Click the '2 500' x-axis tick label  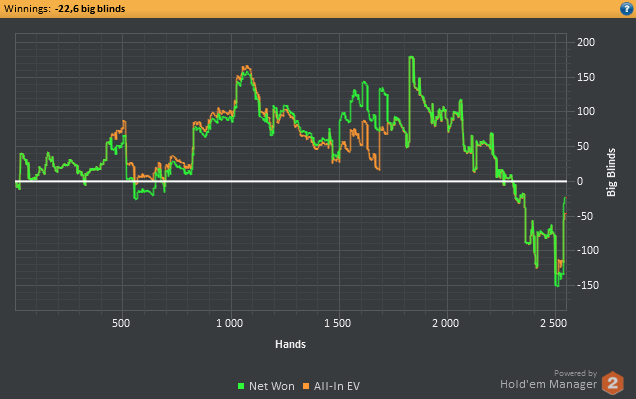point(554,323)
